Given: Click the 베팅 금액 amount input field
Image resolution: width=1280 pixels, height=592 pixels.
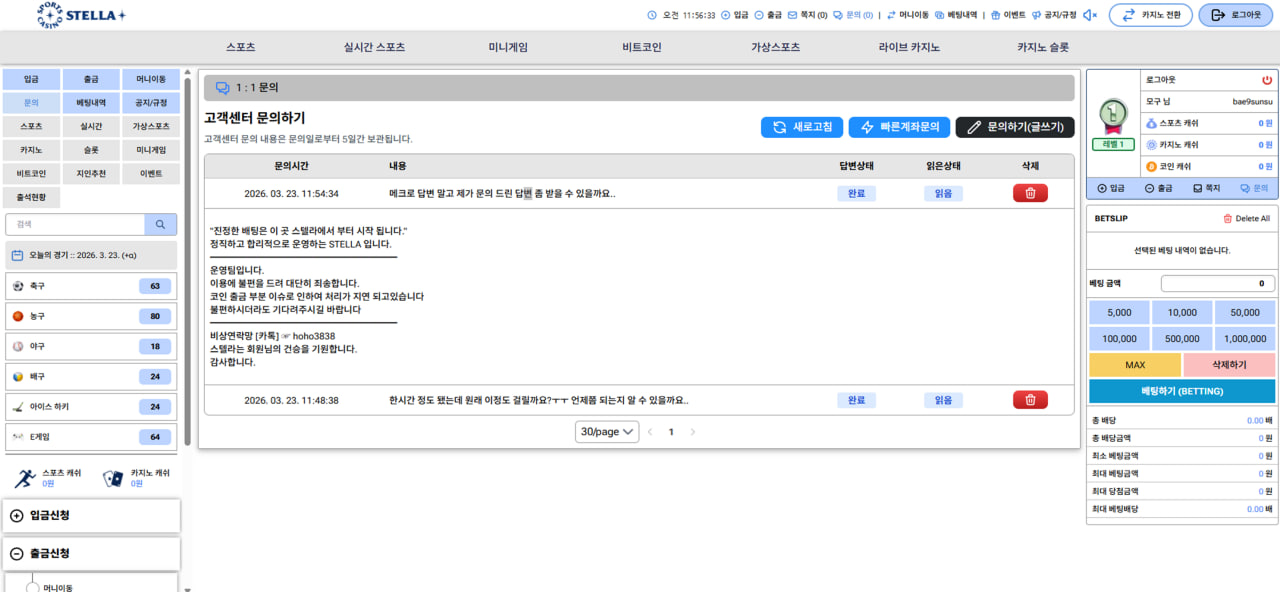Looking at the screenshot, I should click(x=1217, y=284).
